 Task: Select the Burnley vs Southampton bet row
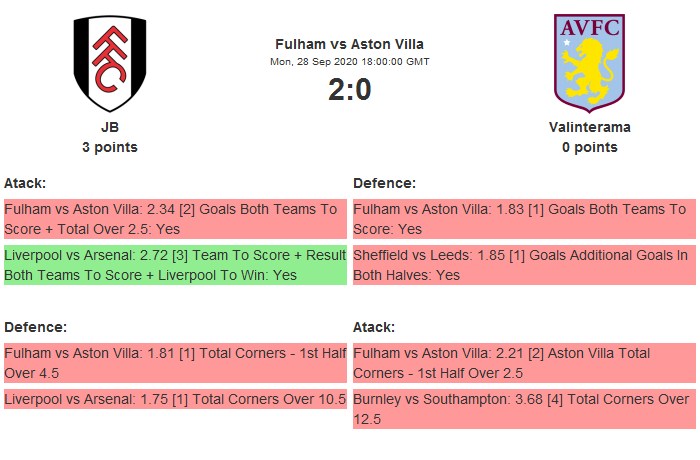524,409
